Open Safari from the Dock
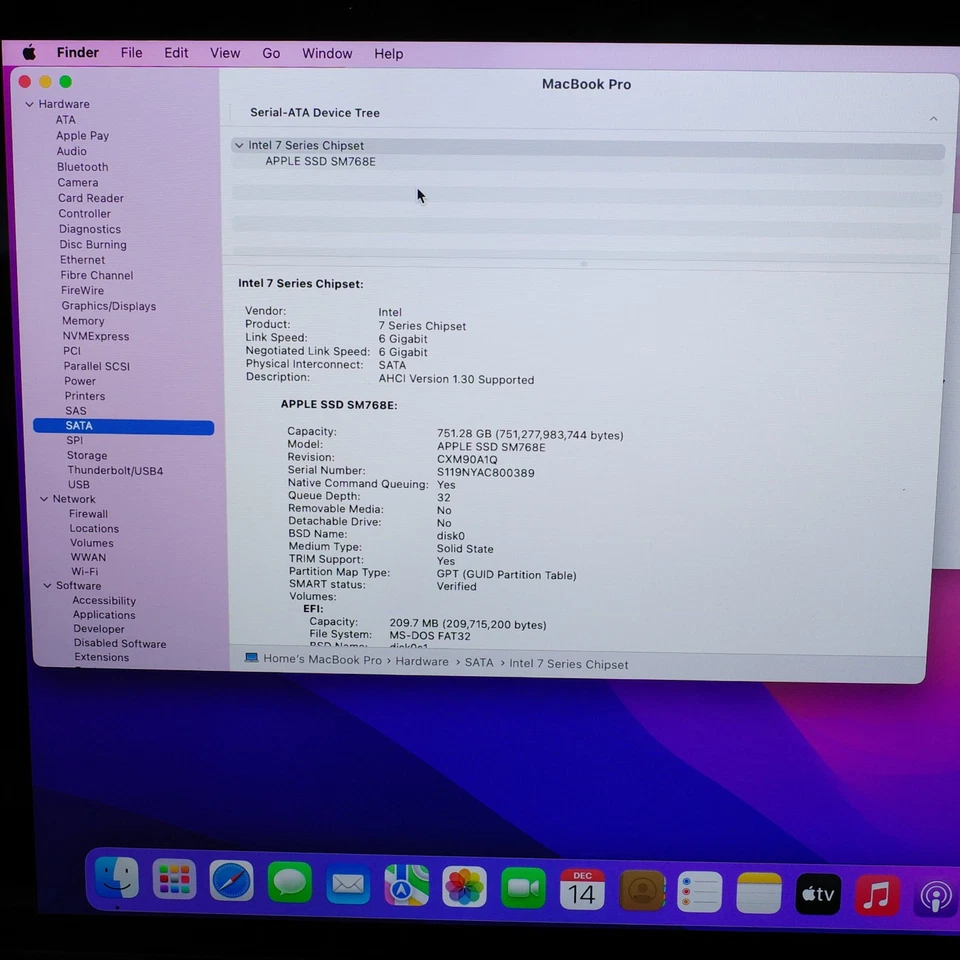 coord(232,884)
